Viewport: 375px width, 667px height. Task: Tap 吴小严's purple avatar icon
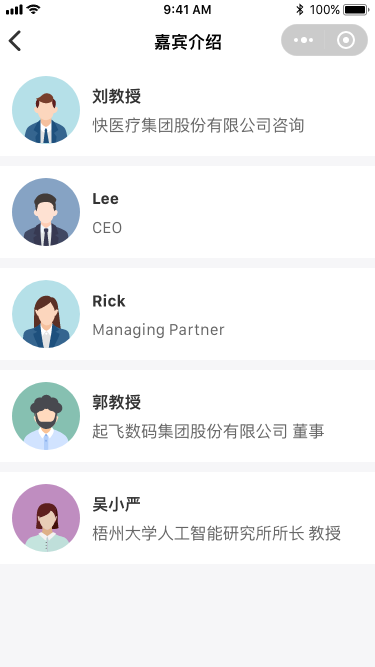coord(46,518)
